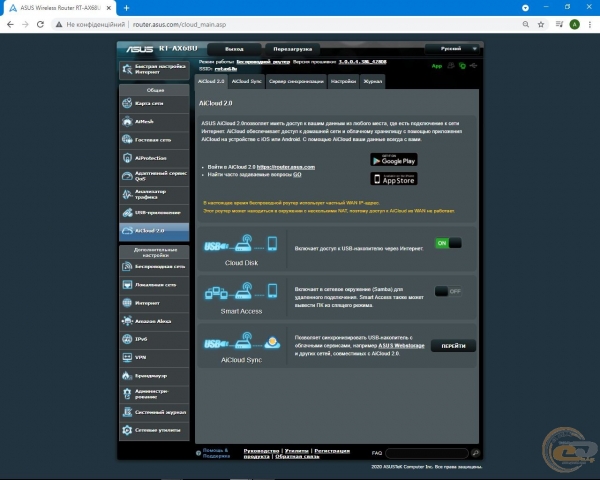This screenshot has width=600, height=480.
Task: Turn off the Cloud Disk ON switch
Action: (x=448, y=243)
